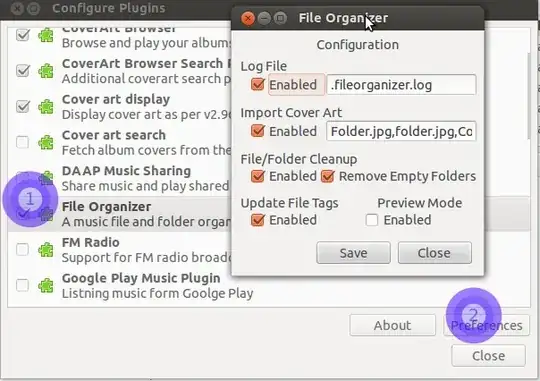Image resolution: width=540 pixels, height=381 pixels.
Task: Minimize the File Organizer dialog
Action: point(264,18)
